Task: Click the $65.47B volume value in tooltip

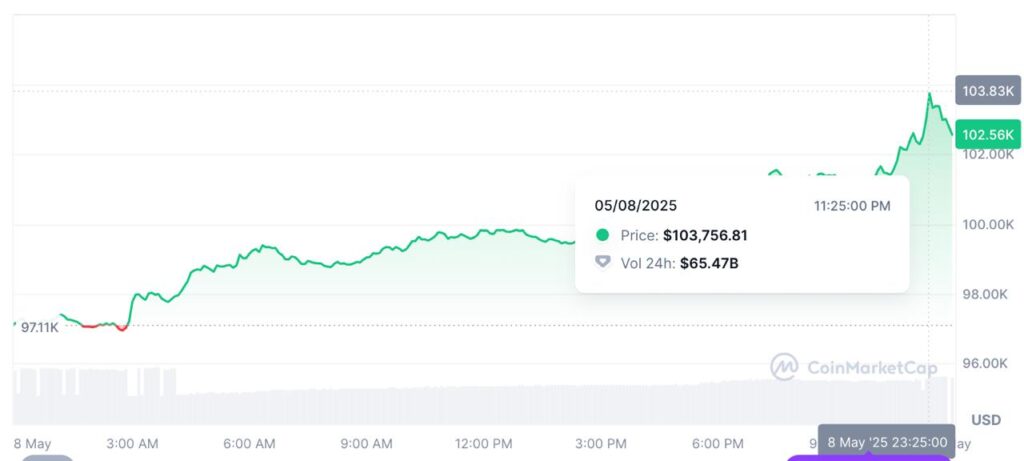Action: point(709,262)
